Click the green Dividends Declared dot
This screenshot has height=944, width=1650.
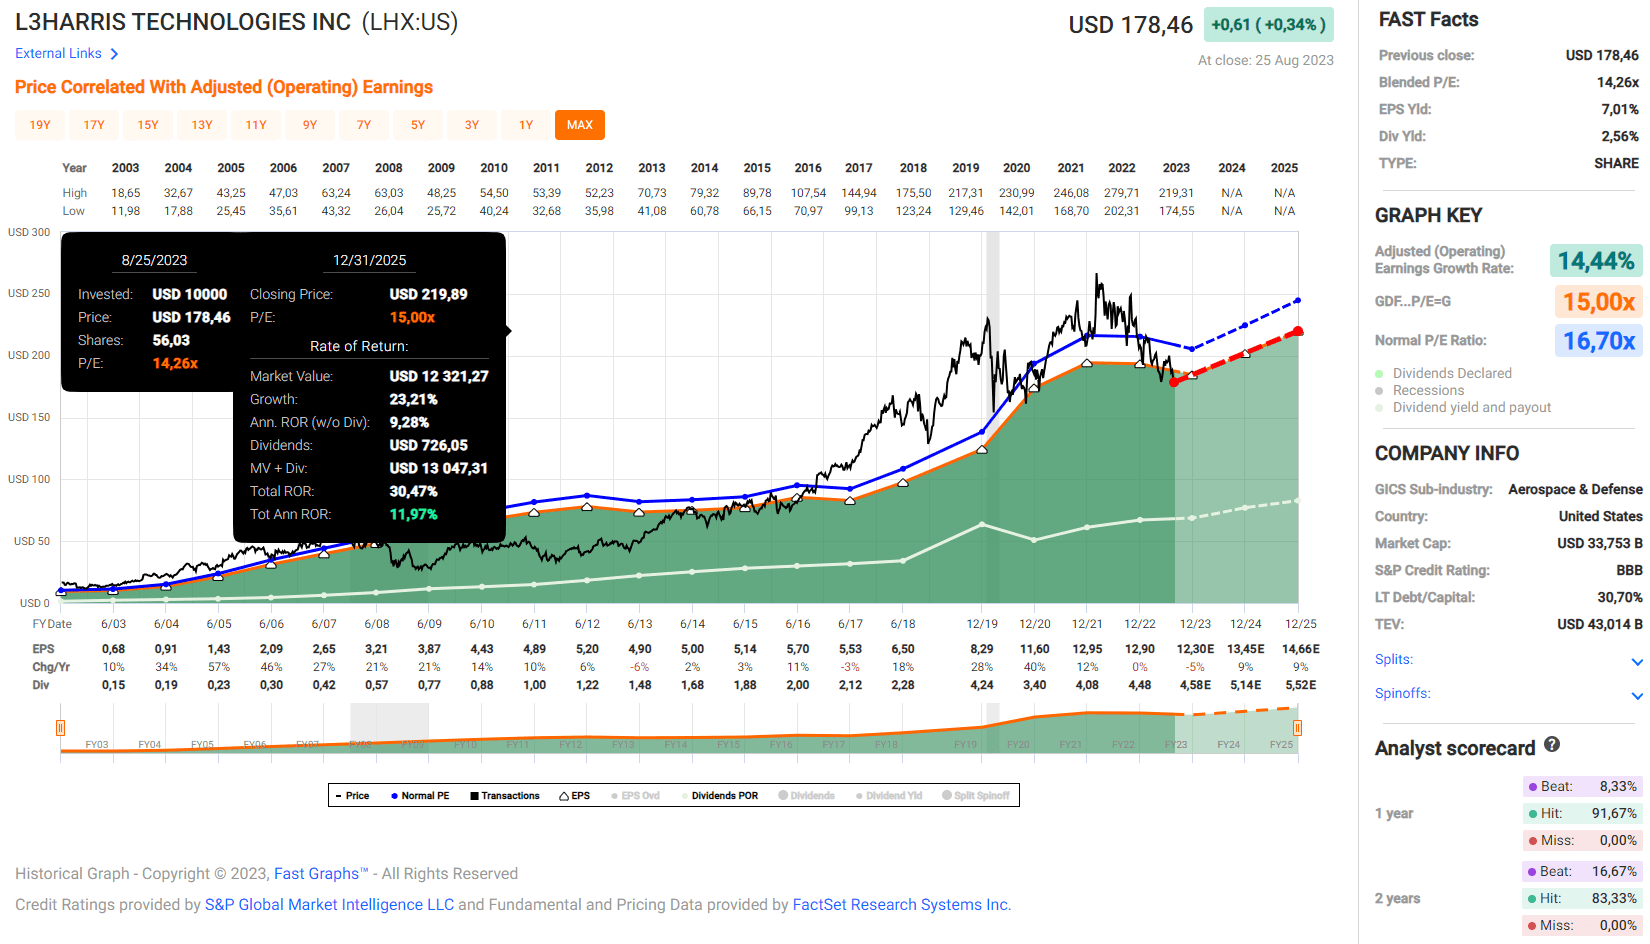(1380, 374)
